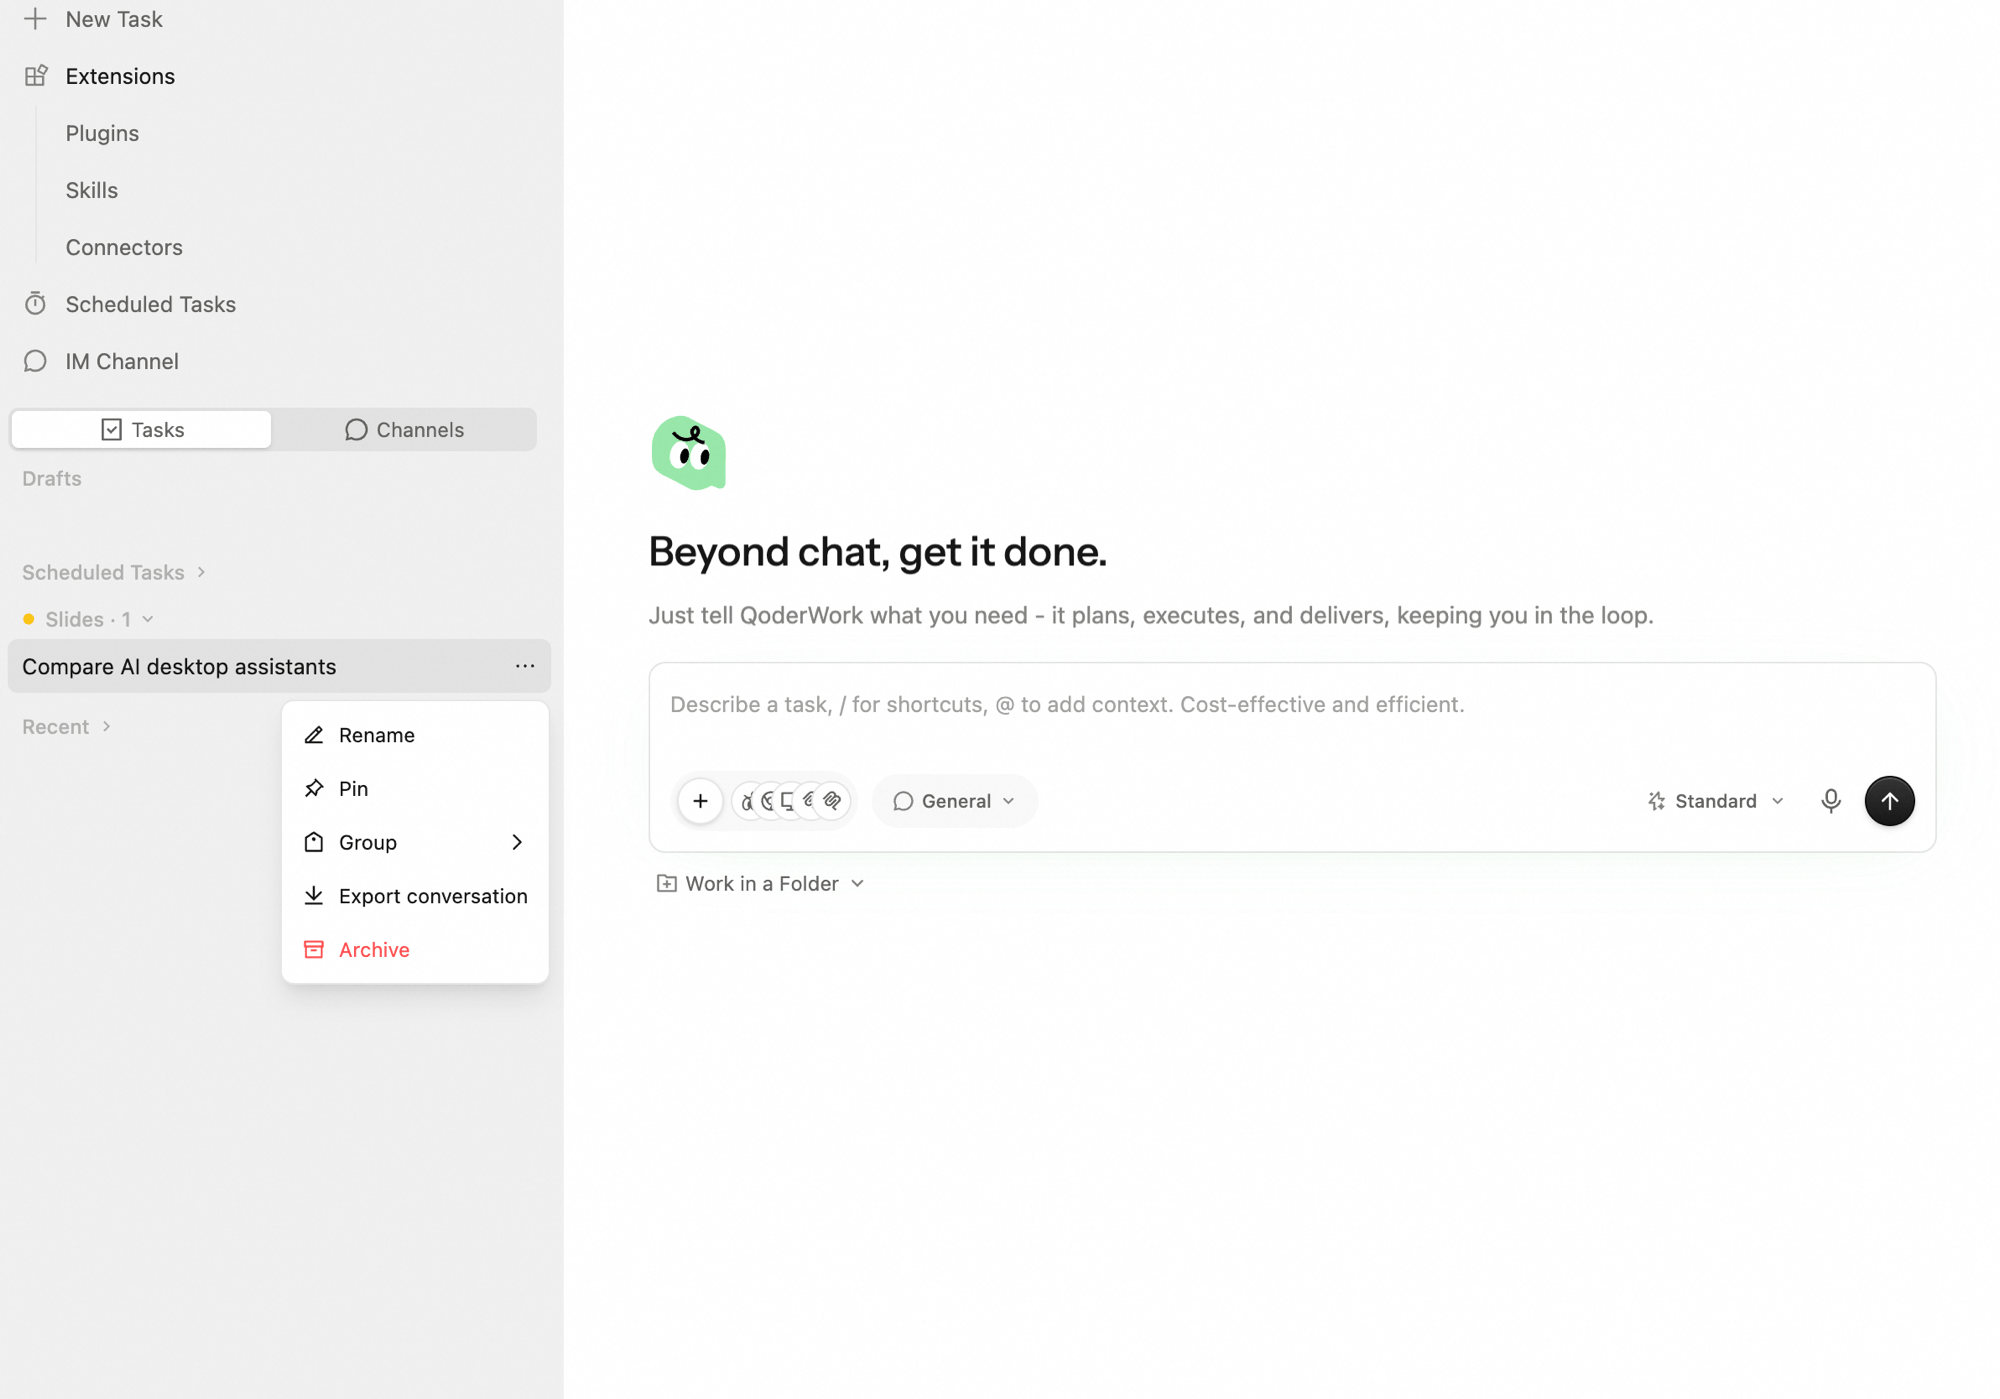This screenshot has height=1399, width=2000.
Task: Open the Standard model dropdown
Action: 1714,801
